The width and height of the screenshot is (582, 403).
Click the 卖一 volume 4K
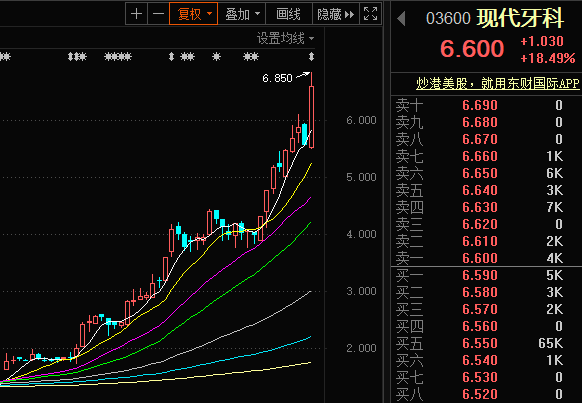[555, 258]
